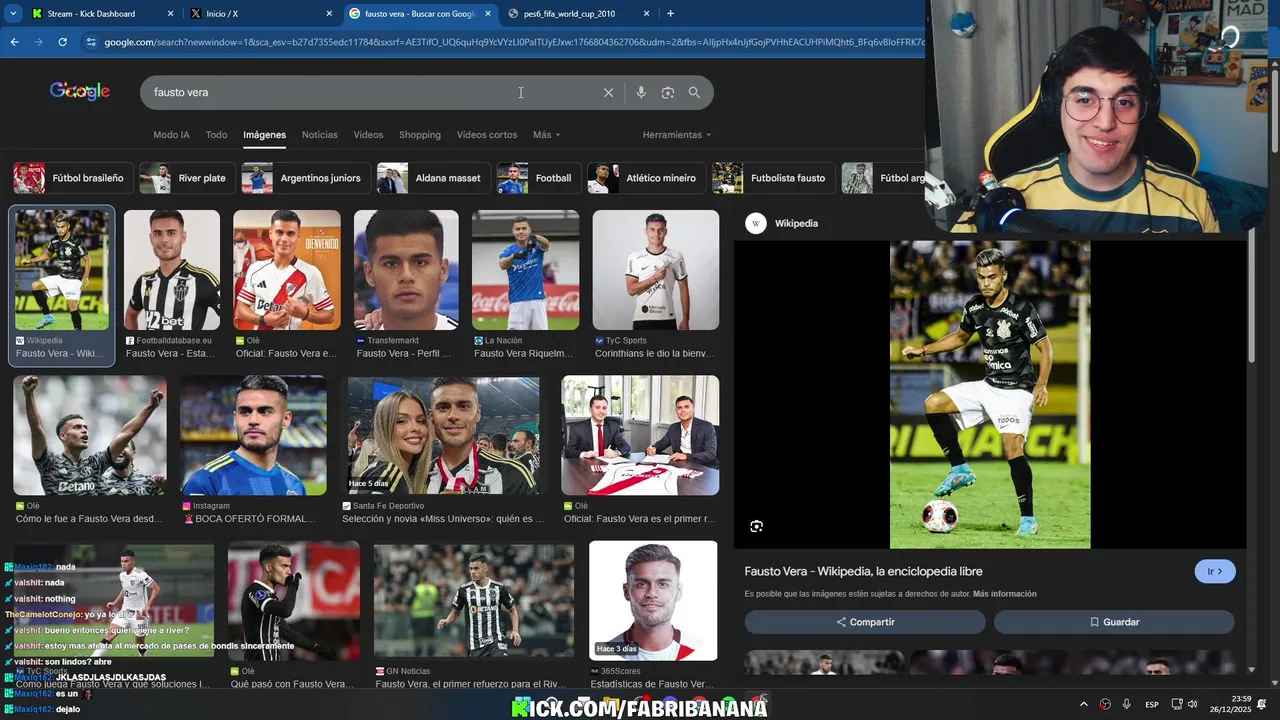Viewport: 1280px width, 720px height.
Task: Open Google Lens image search icon
Action: tap(668, 92)
